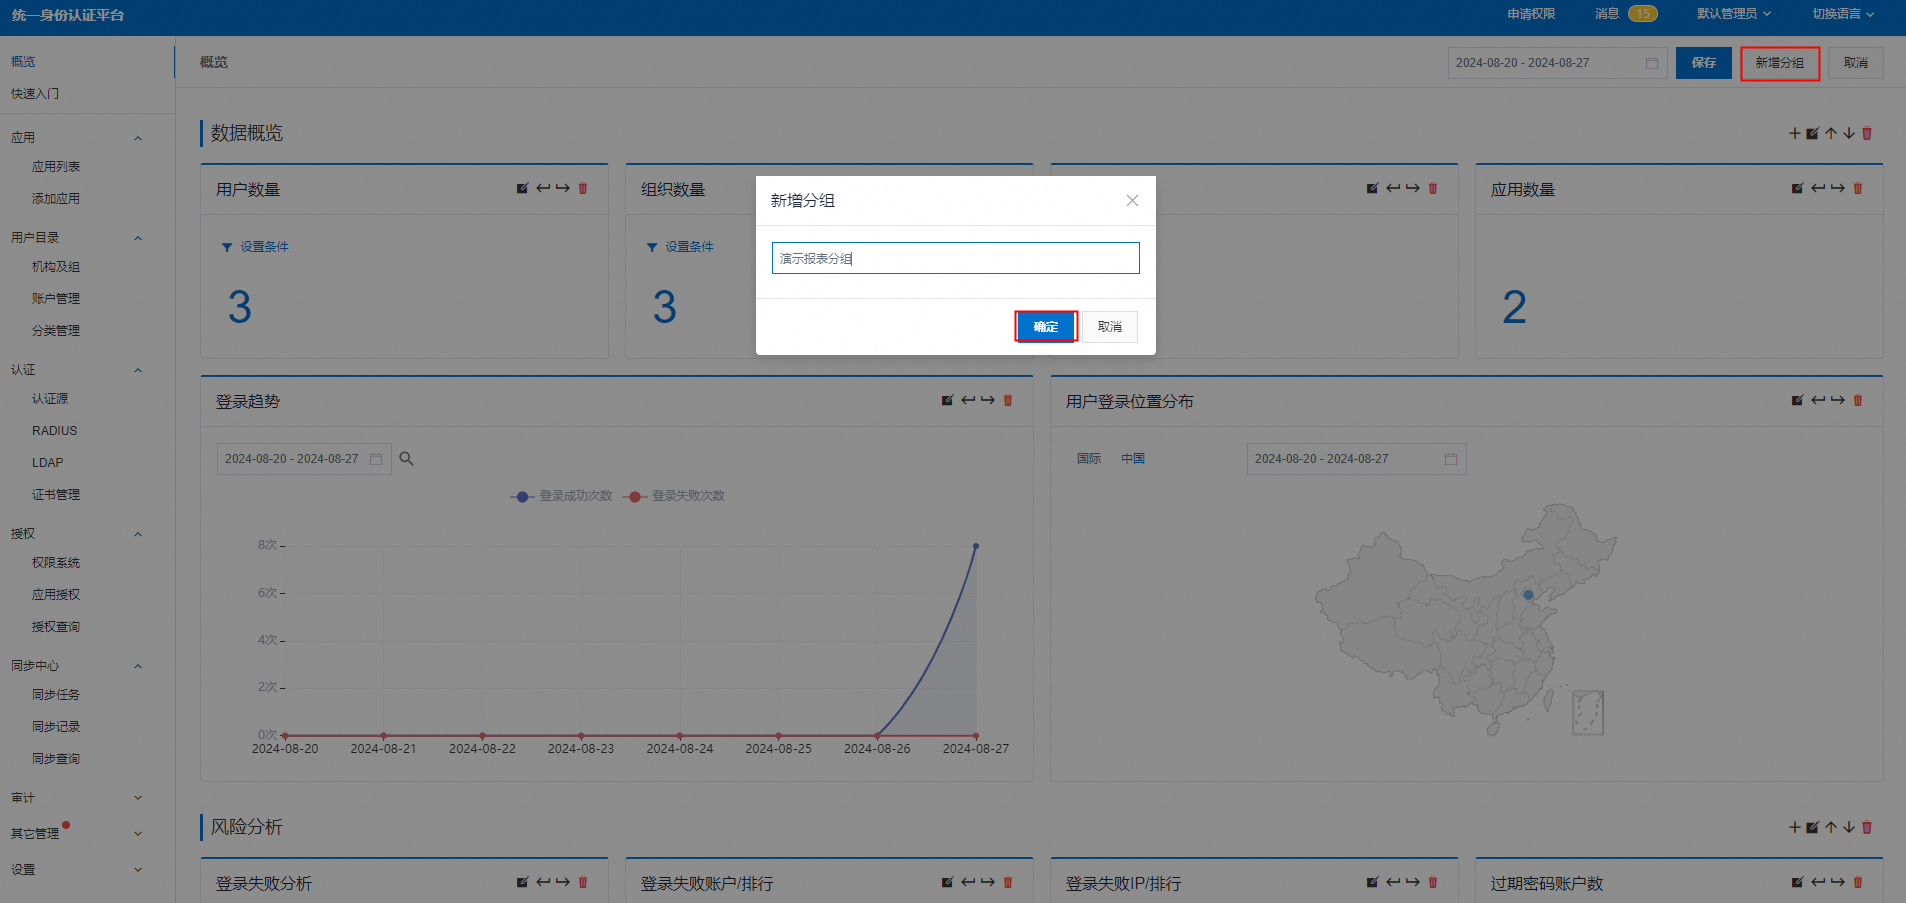Toggle 登录失败次数 legend series

pyautogui.click(x=675, y=496)
